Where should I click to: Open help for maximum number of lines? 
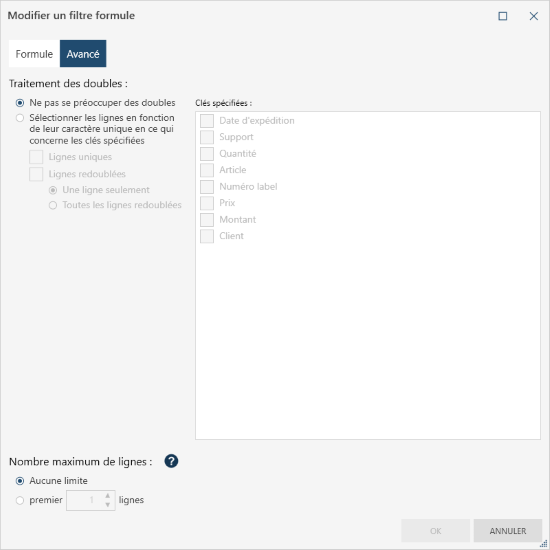171,461
